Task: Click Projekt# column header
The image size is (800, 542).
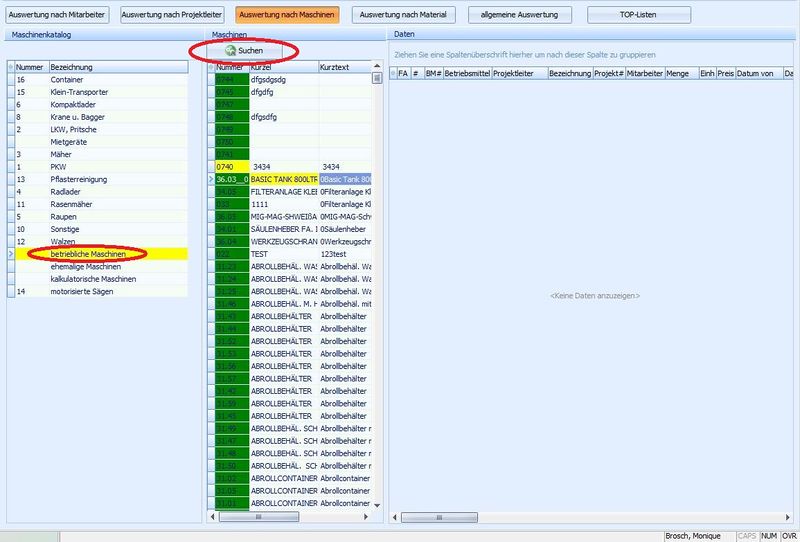Action: click(x=609, y=73)
